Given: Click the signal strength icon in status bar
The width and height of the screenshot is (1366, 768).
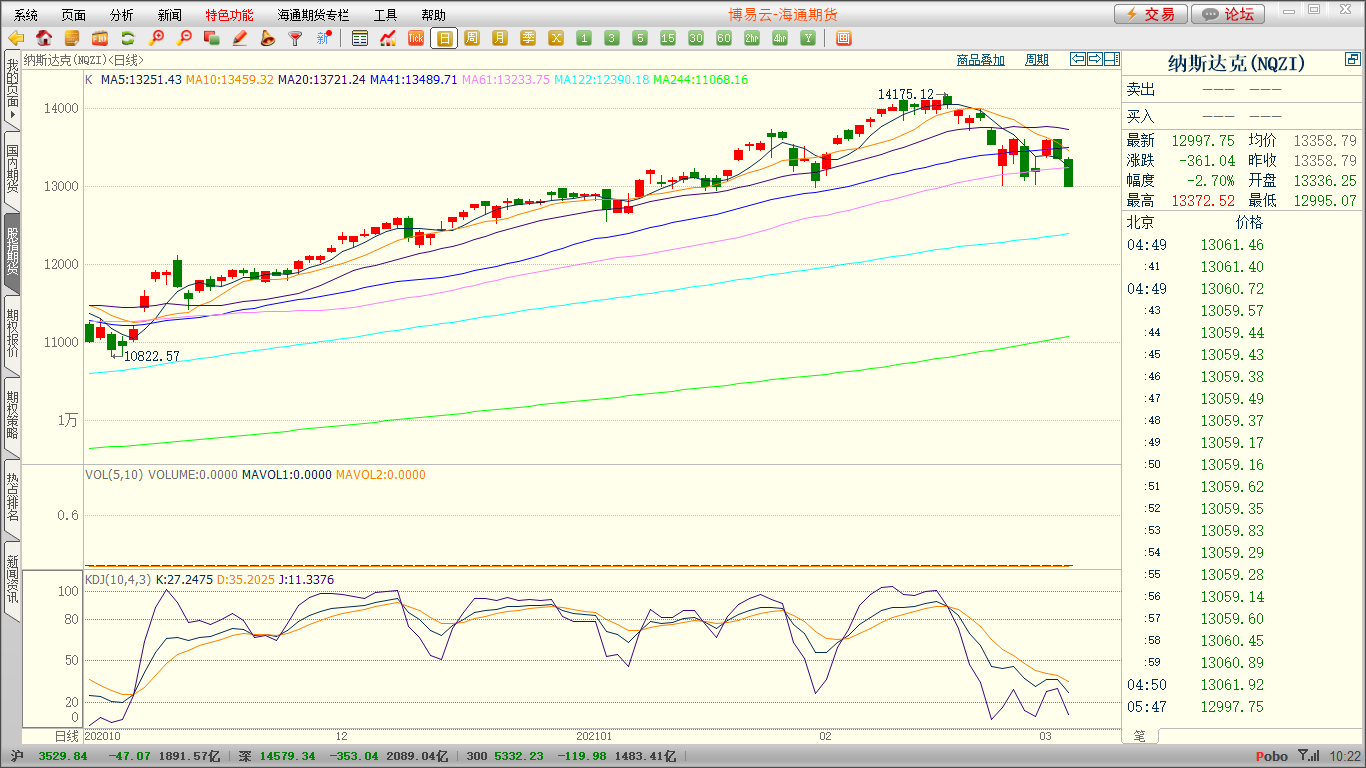Looking at the screenshot, I should (1308, 757).
